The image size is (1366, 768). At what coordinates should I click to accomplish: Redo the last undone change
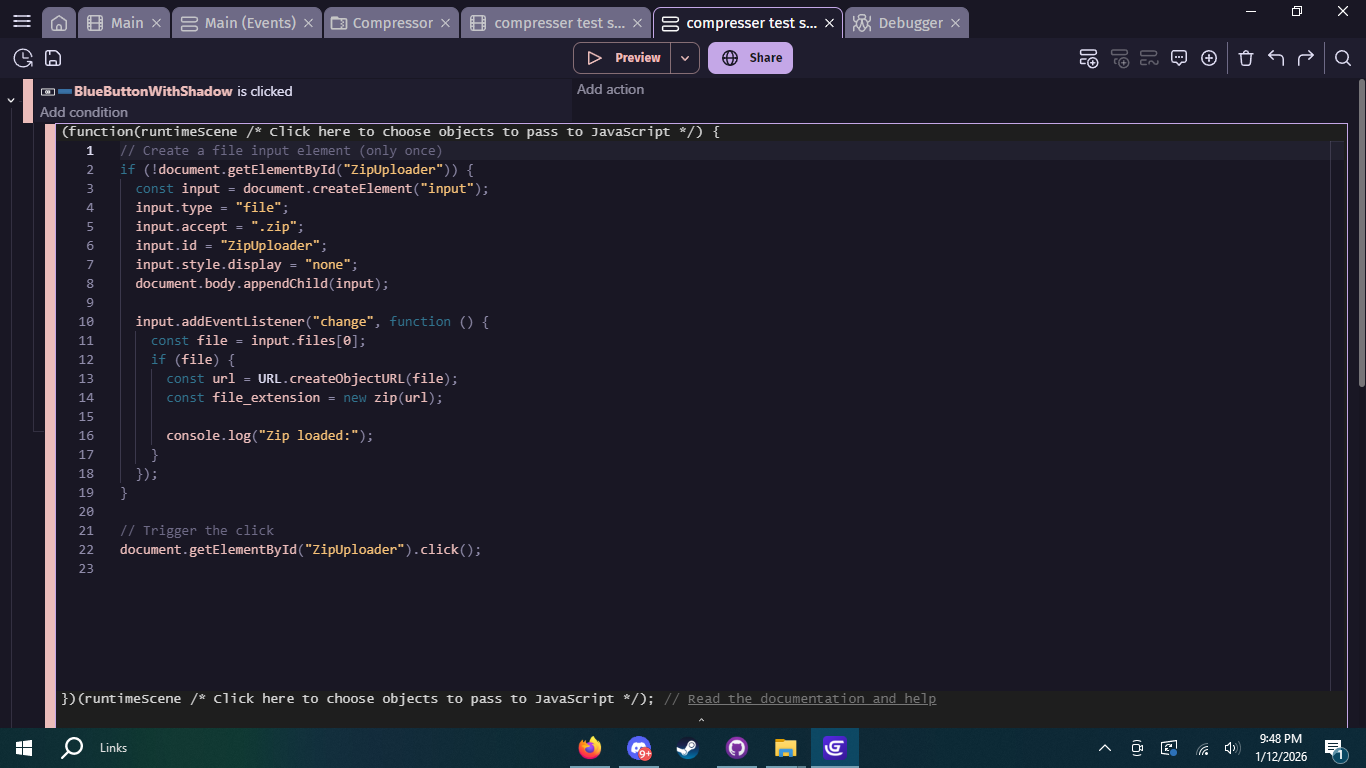point(1306,58)
